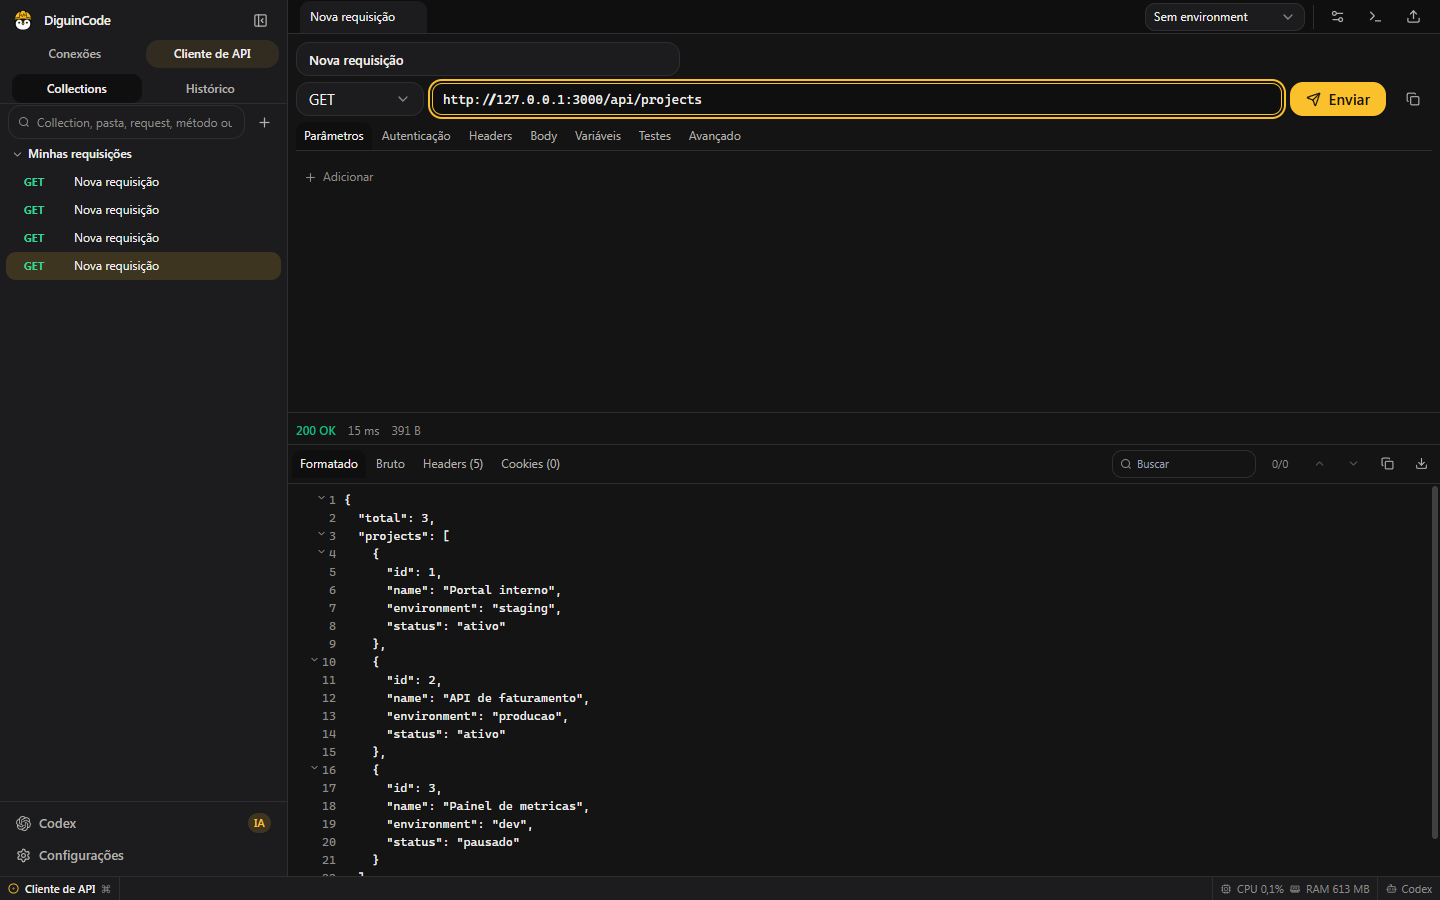1440x900 pixels.
Task: Open the Body tab
Action: pos(543,136)
